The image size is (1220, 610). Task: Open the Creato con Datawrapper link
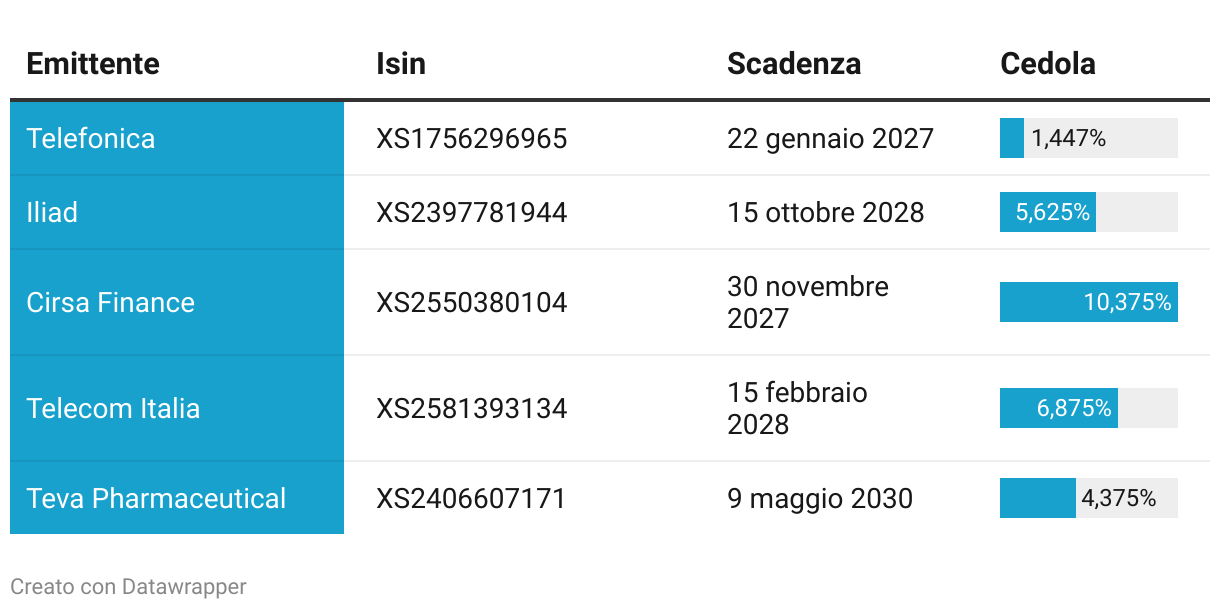click(x=128, y=587)
